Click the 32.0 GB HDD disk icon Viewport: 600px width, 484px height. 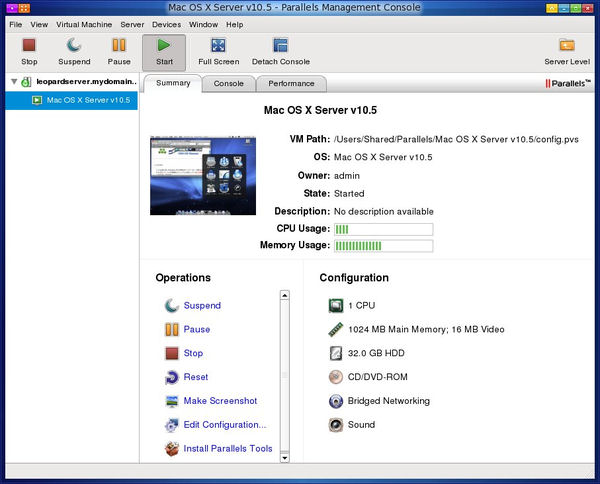336,353
